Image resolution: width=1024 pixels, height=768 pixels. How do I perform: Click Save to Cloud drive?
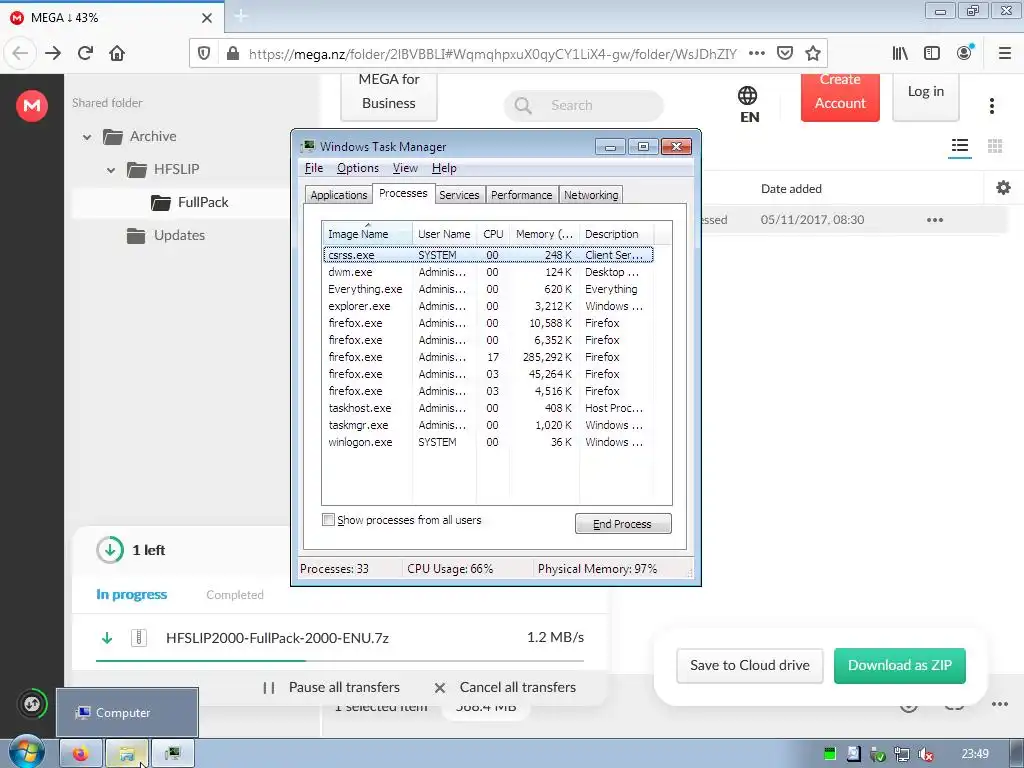(749, 665)
